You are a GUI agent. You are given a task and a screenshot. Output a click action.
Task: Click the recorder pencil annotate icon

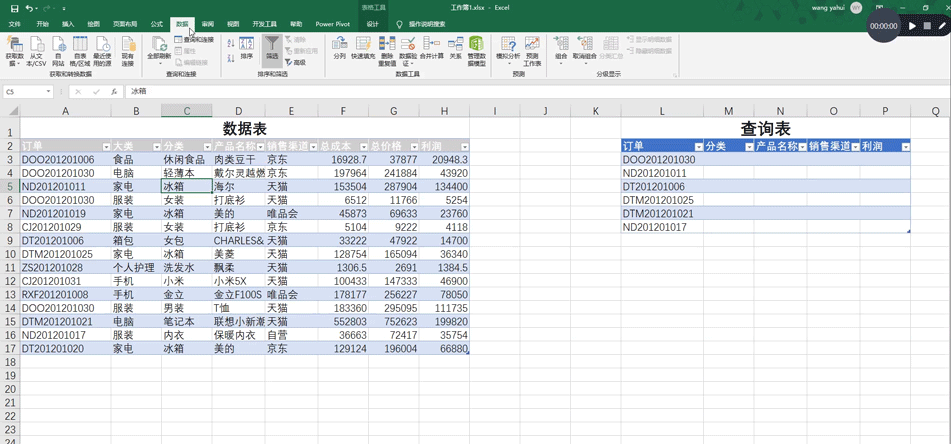point(942,26)
